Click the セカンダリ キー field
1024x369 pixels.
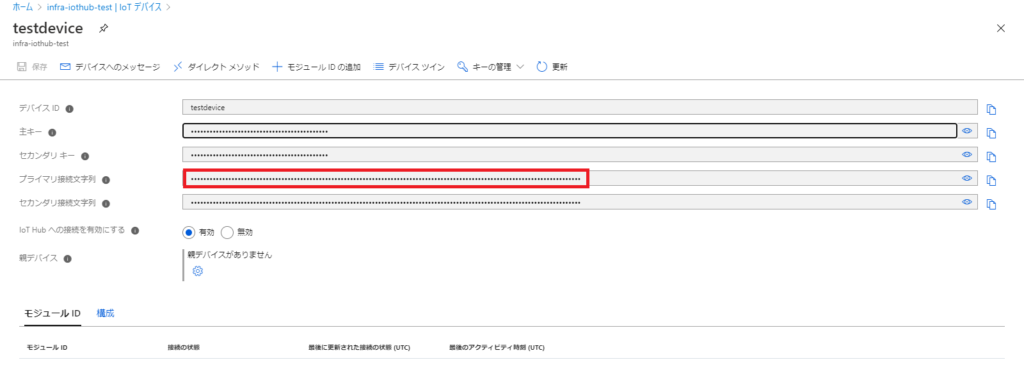[580, 155]
